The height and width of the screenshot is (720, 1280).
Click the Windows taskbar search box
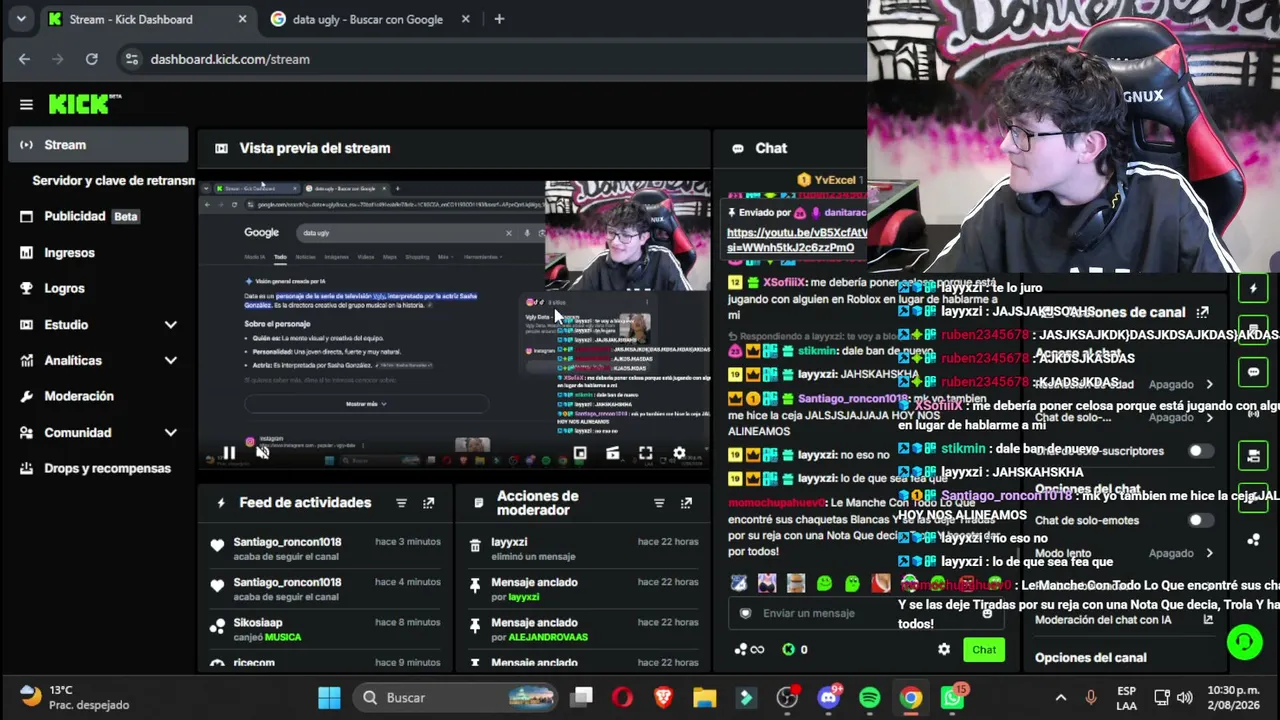[x=456, y=697]
